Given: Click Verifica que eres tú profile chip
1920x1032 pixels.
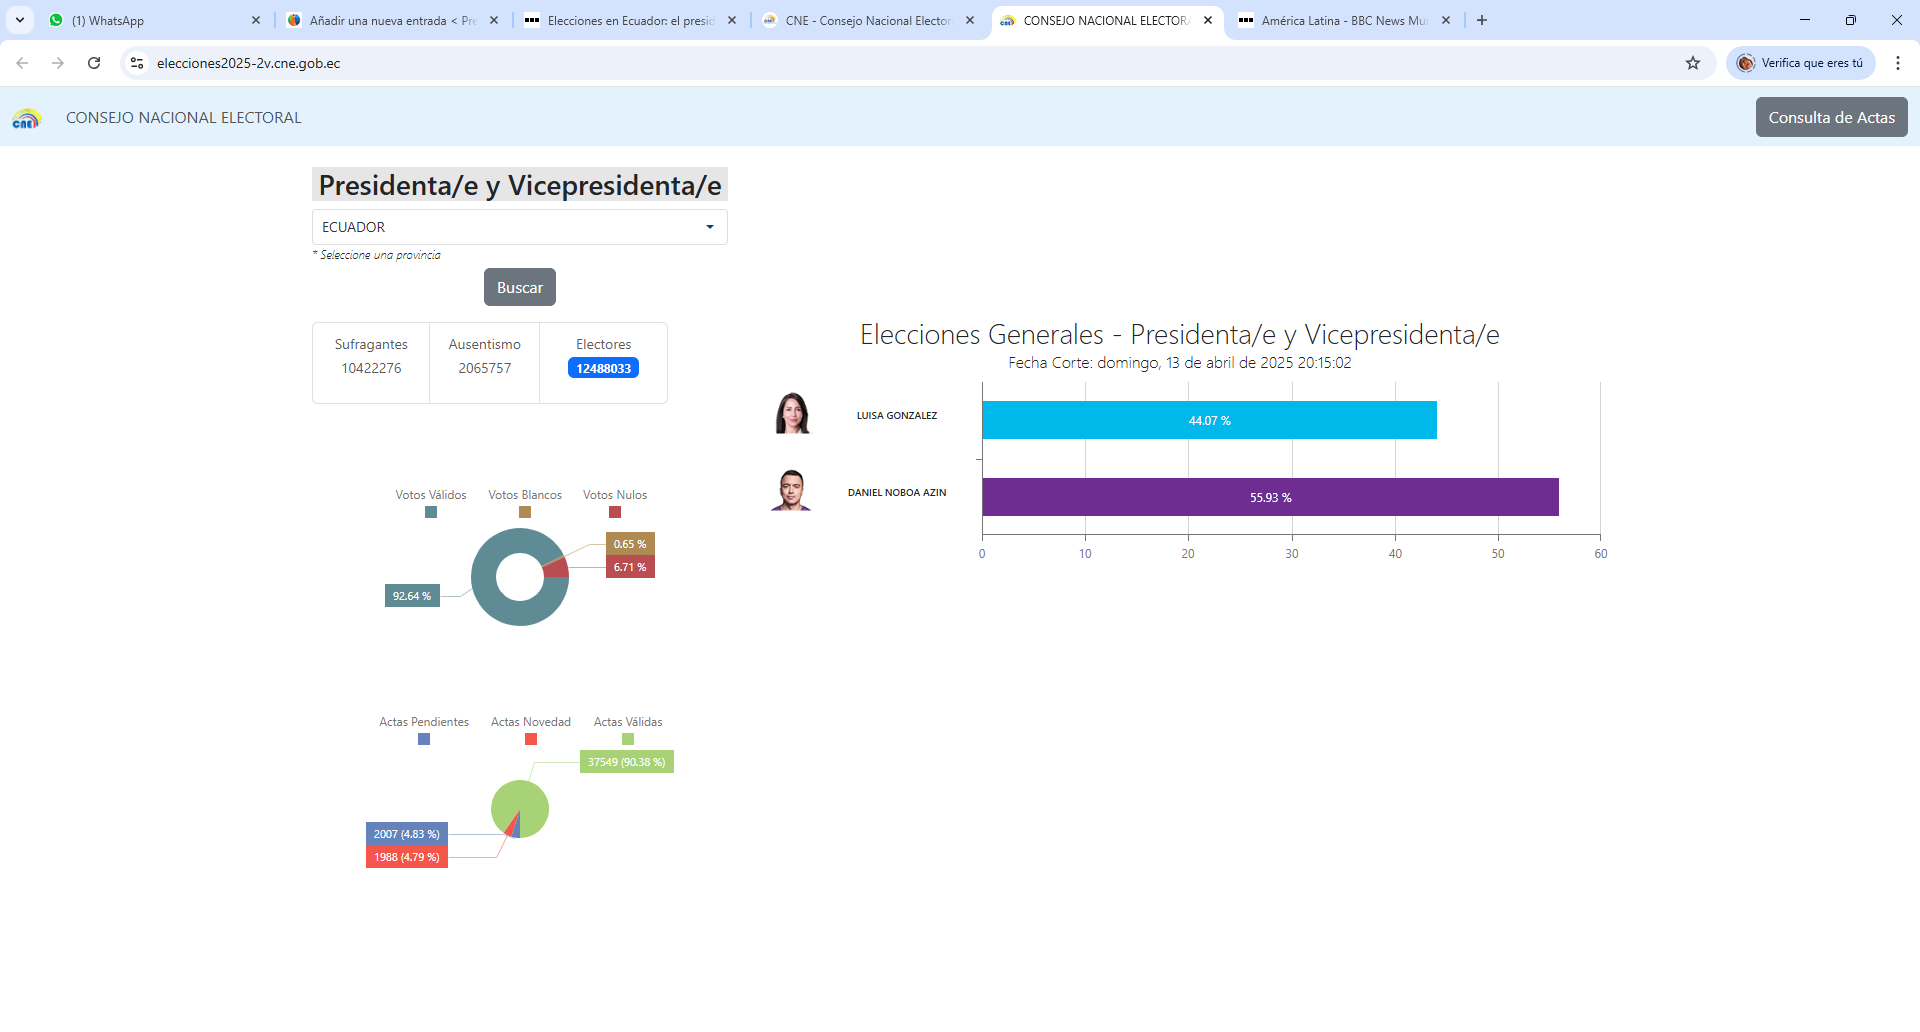Looking at the screenshot, I should pos(1801,63).
